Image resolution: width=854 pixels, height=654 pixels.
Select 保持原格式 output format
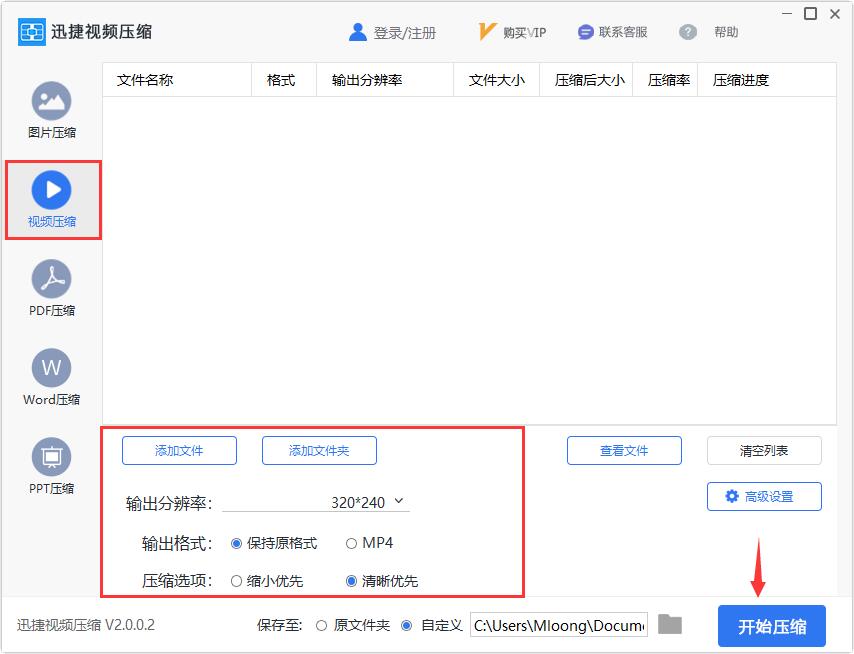pyautogui.click(x=274, y=543)
